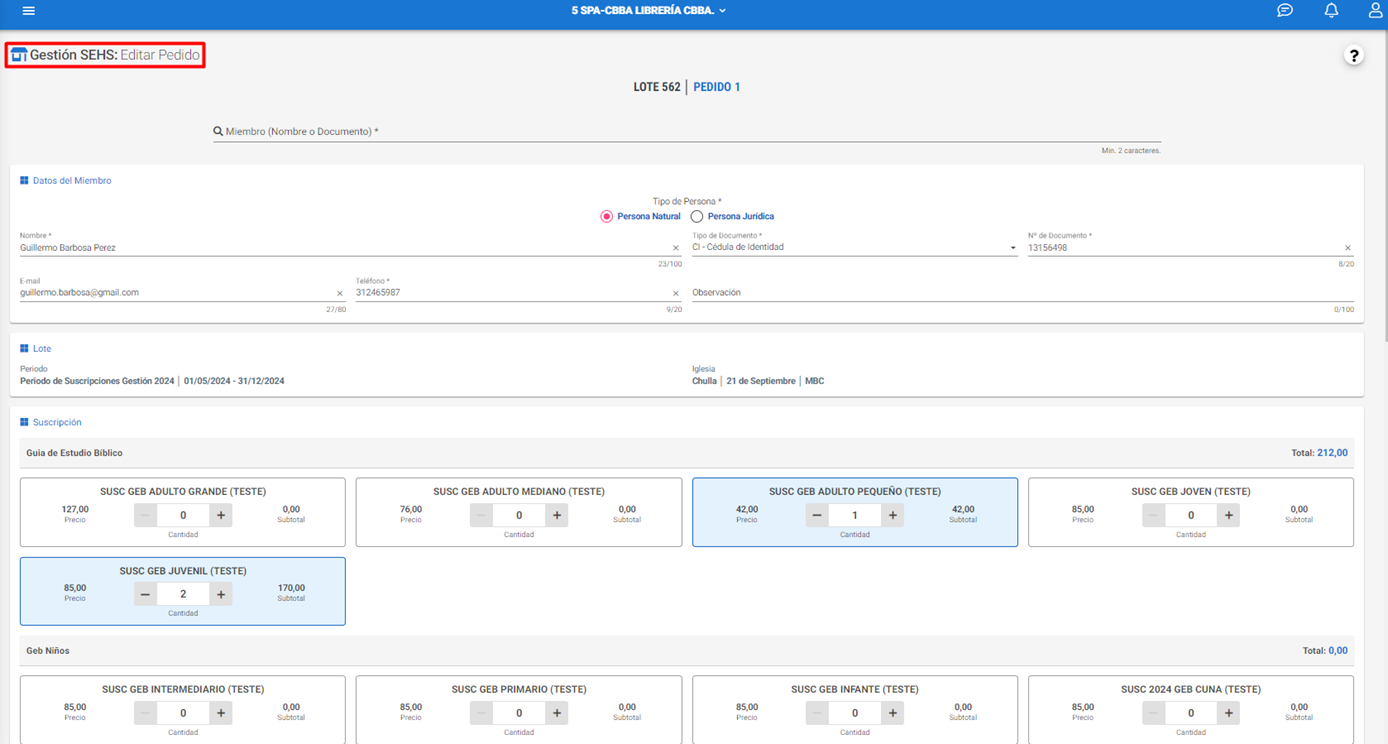Viewport: 1388px width, 744px height.
Task: Select the Persona Jurídica radio button
Action: point(697,216)
